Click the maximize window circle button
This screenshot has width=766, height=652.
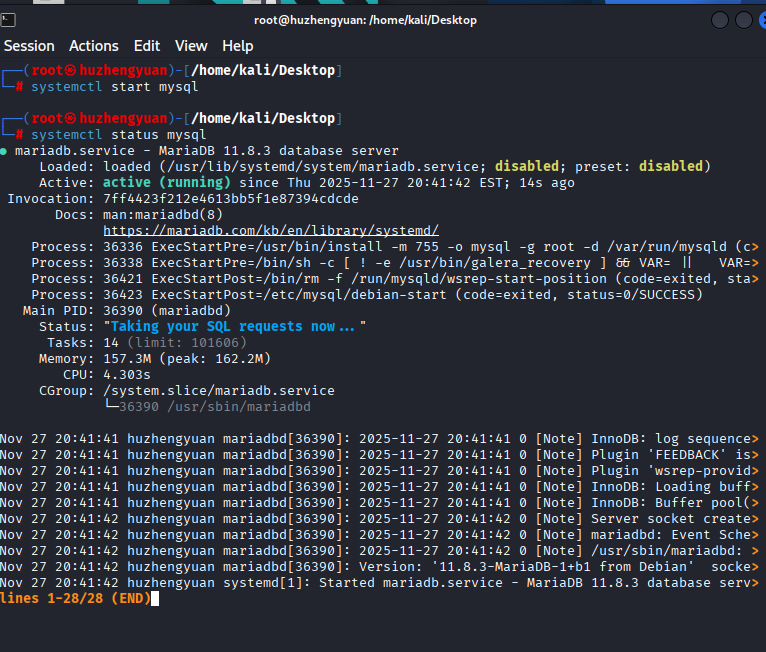pos(744,20)
